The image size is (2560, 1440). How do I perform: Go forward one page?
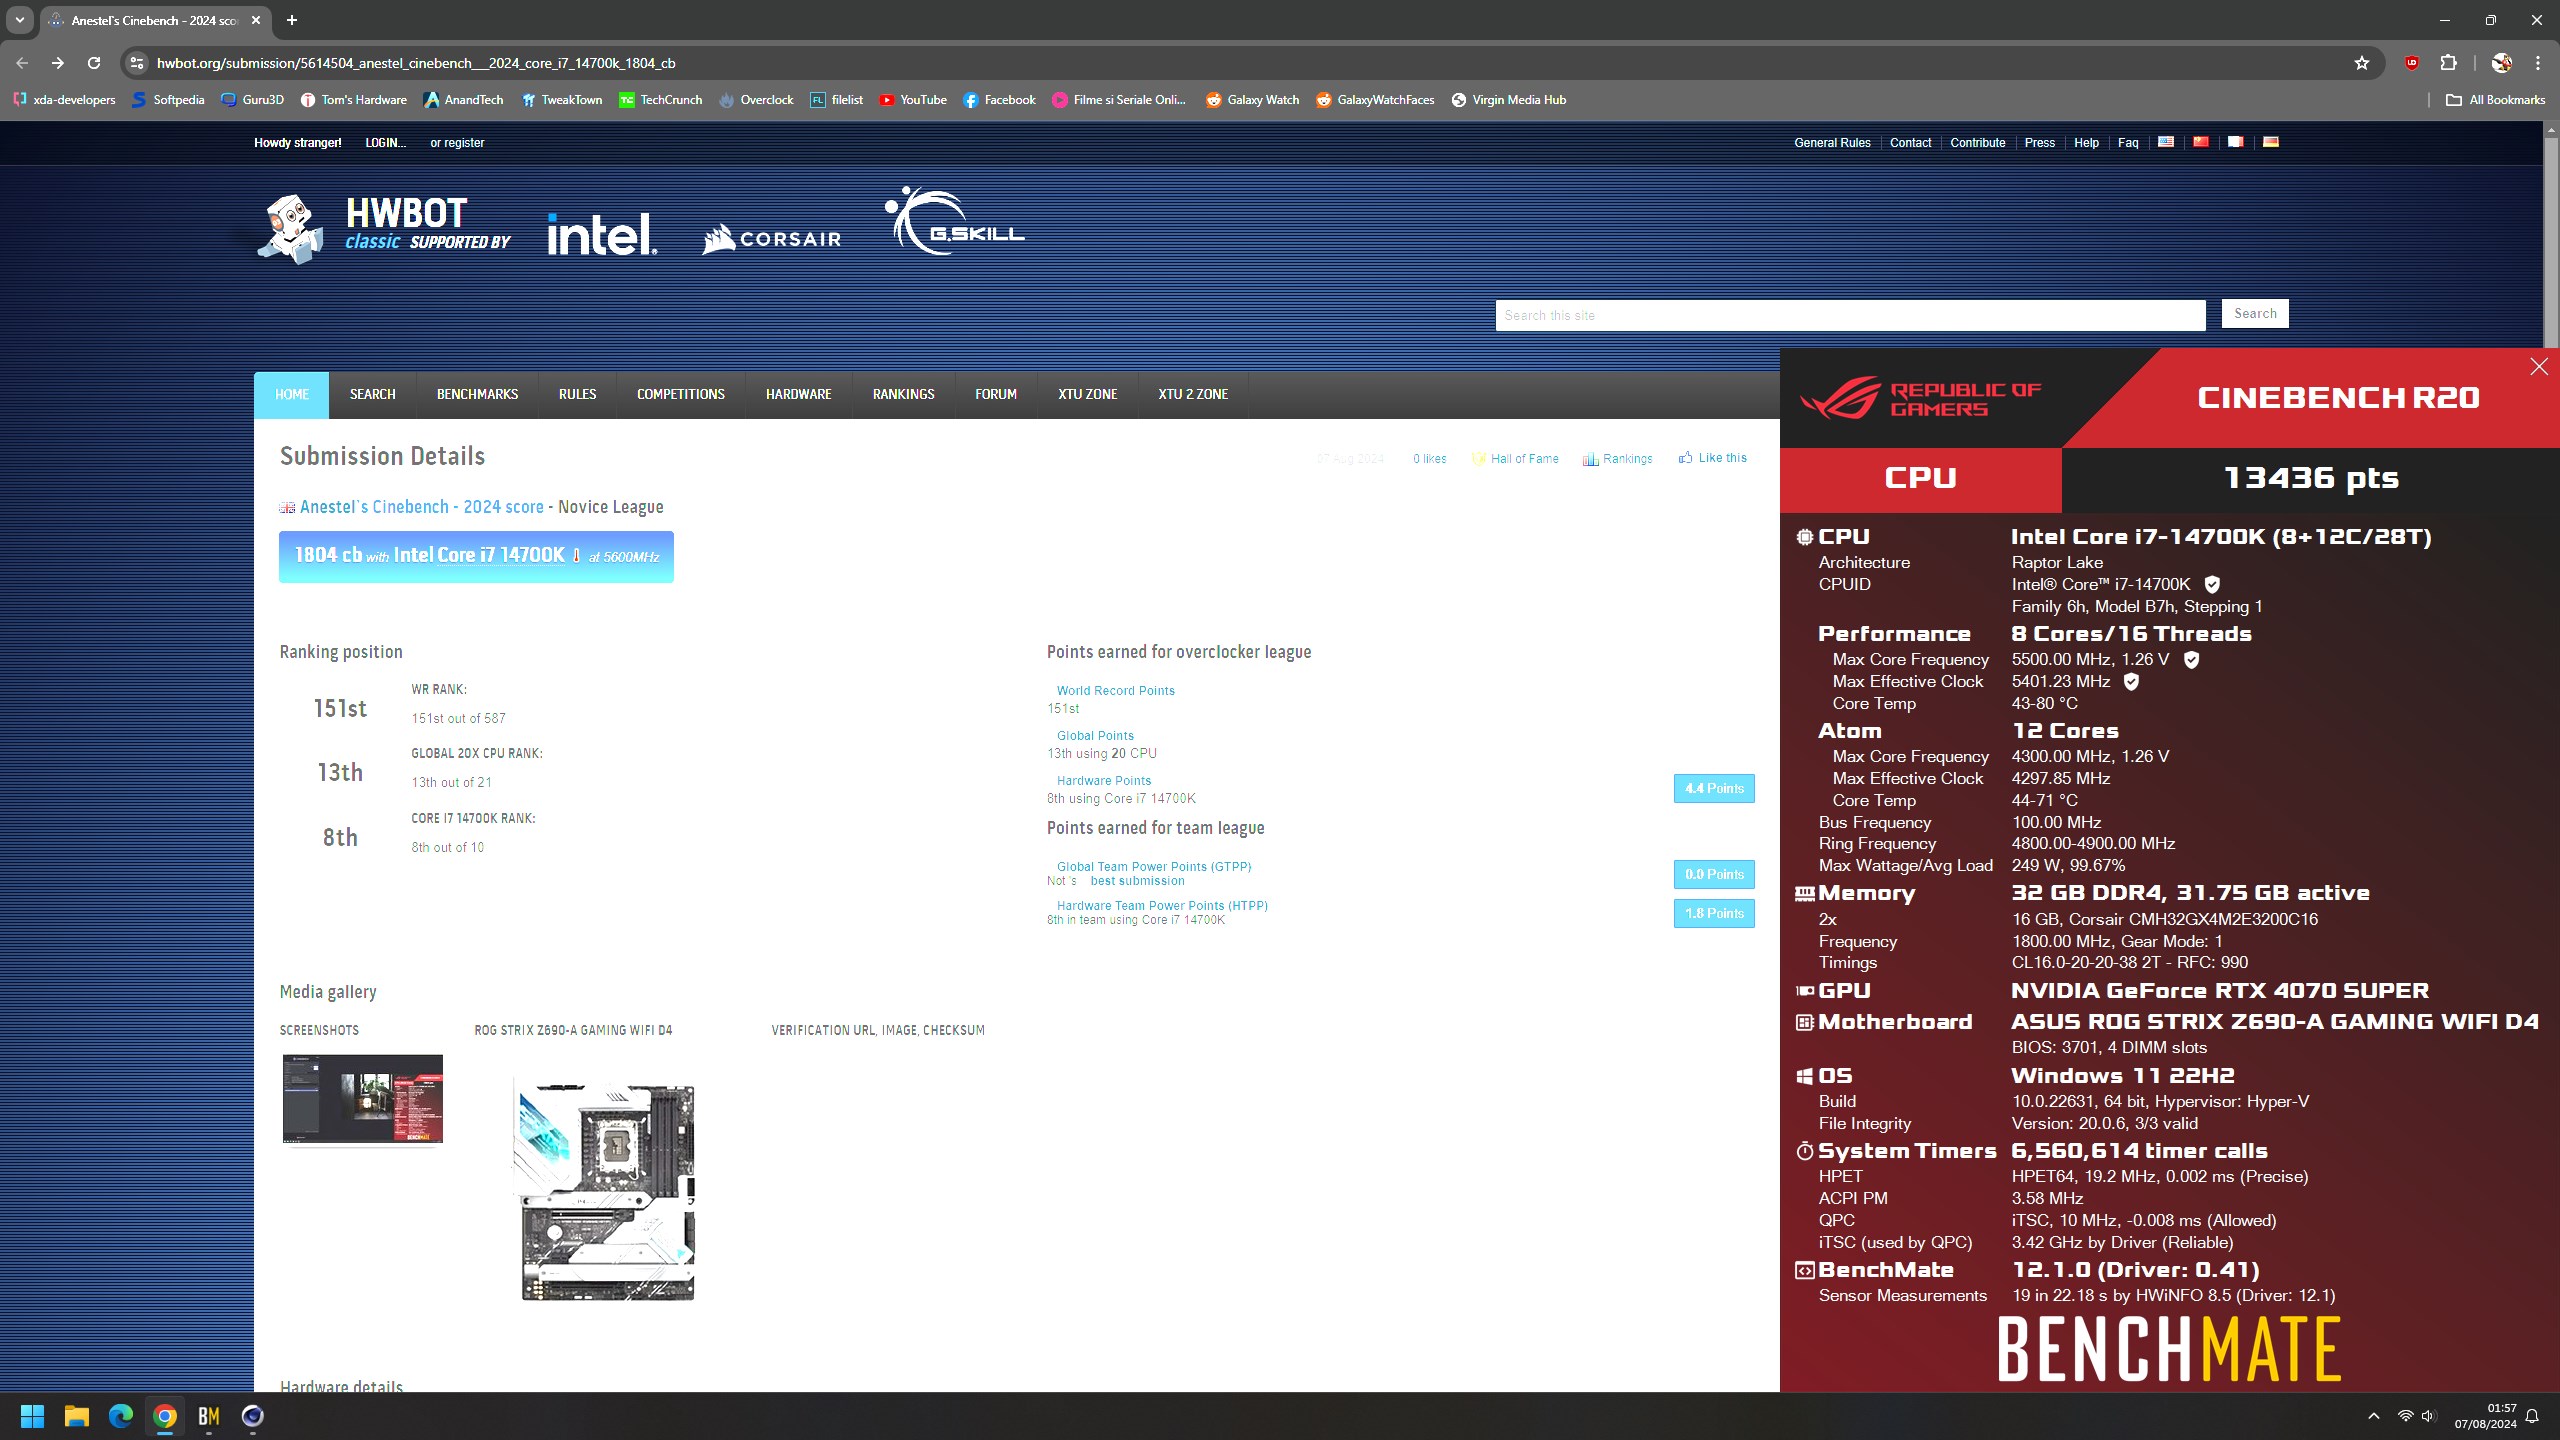(x=58, y=63)
